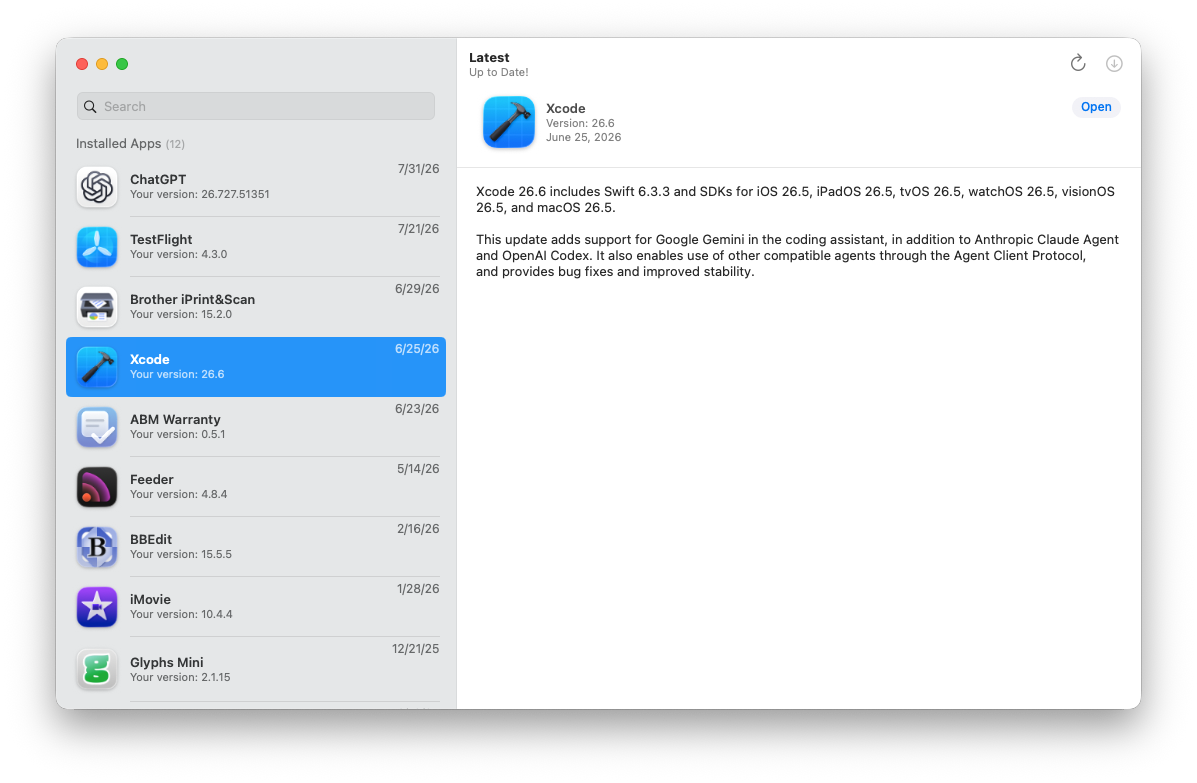This screenshot has width=1197, height=783.
Task: Select the ChatGPT row name
Action: click(158, 179)
